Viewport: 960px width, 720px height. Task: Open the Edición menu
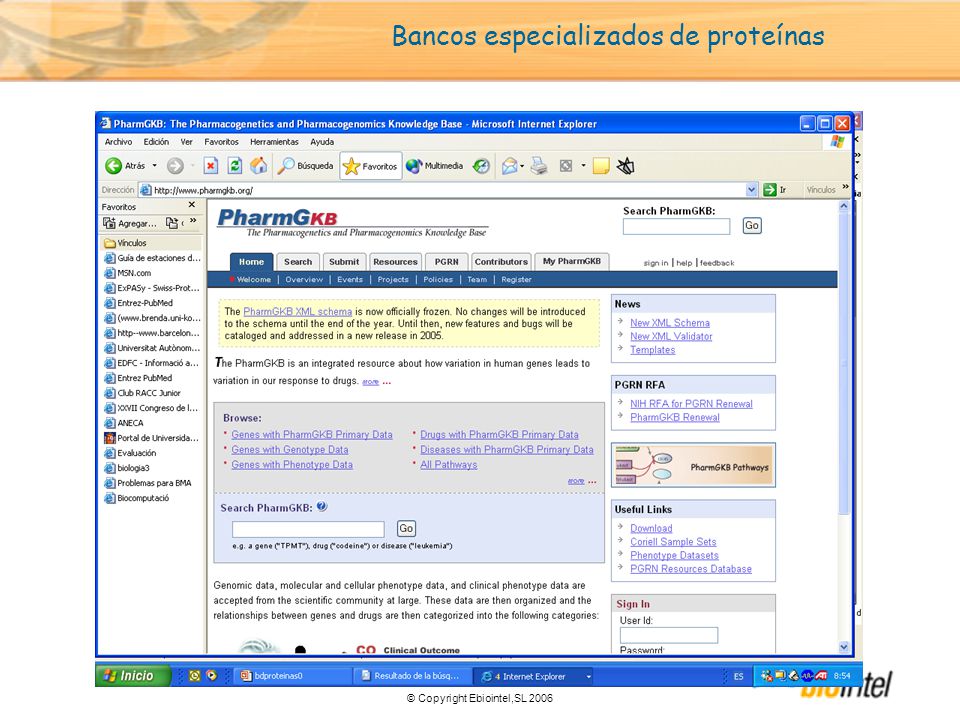click(x=156, y=142)
